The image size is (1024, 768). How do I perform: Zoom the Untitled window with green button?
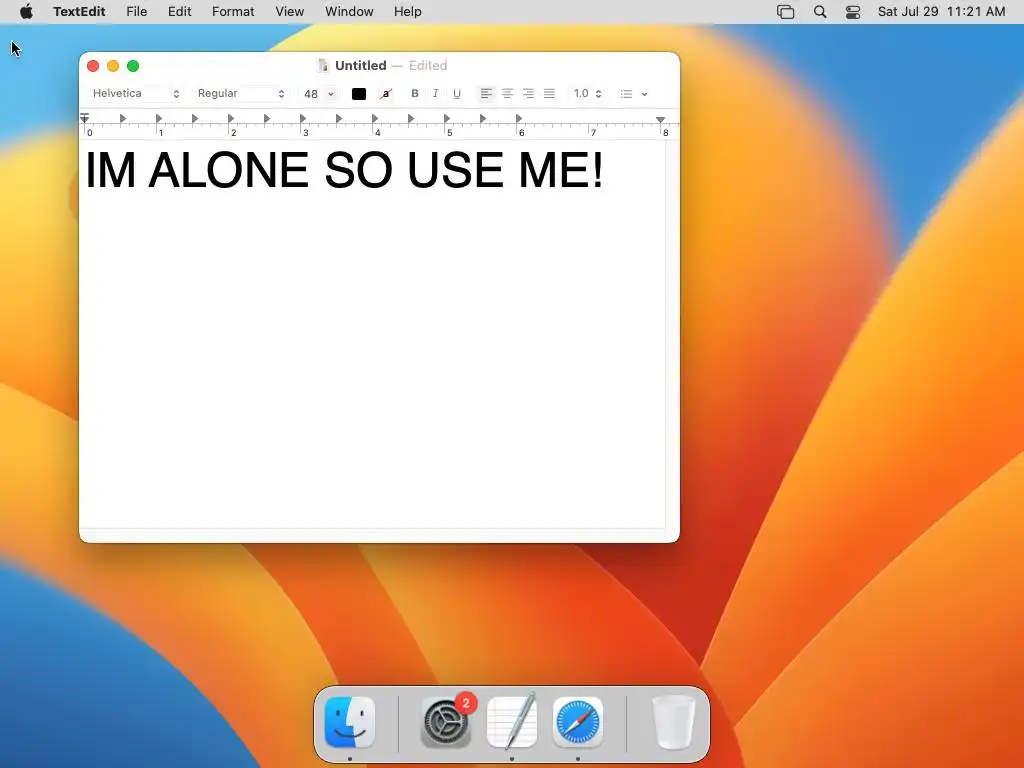coord(133,66)
